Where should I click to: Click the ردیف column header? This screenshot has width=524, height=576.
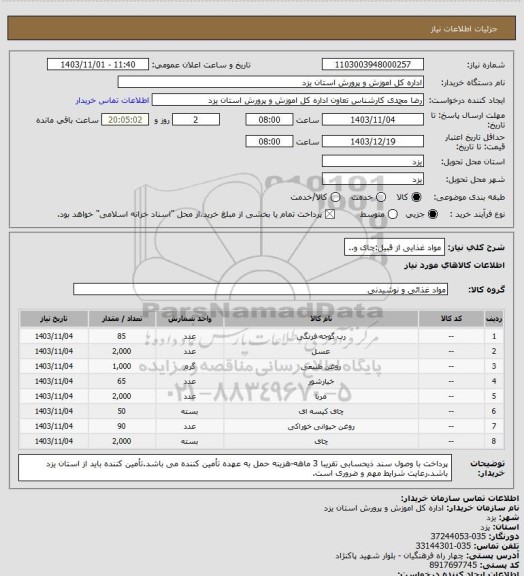pos(494,319)
